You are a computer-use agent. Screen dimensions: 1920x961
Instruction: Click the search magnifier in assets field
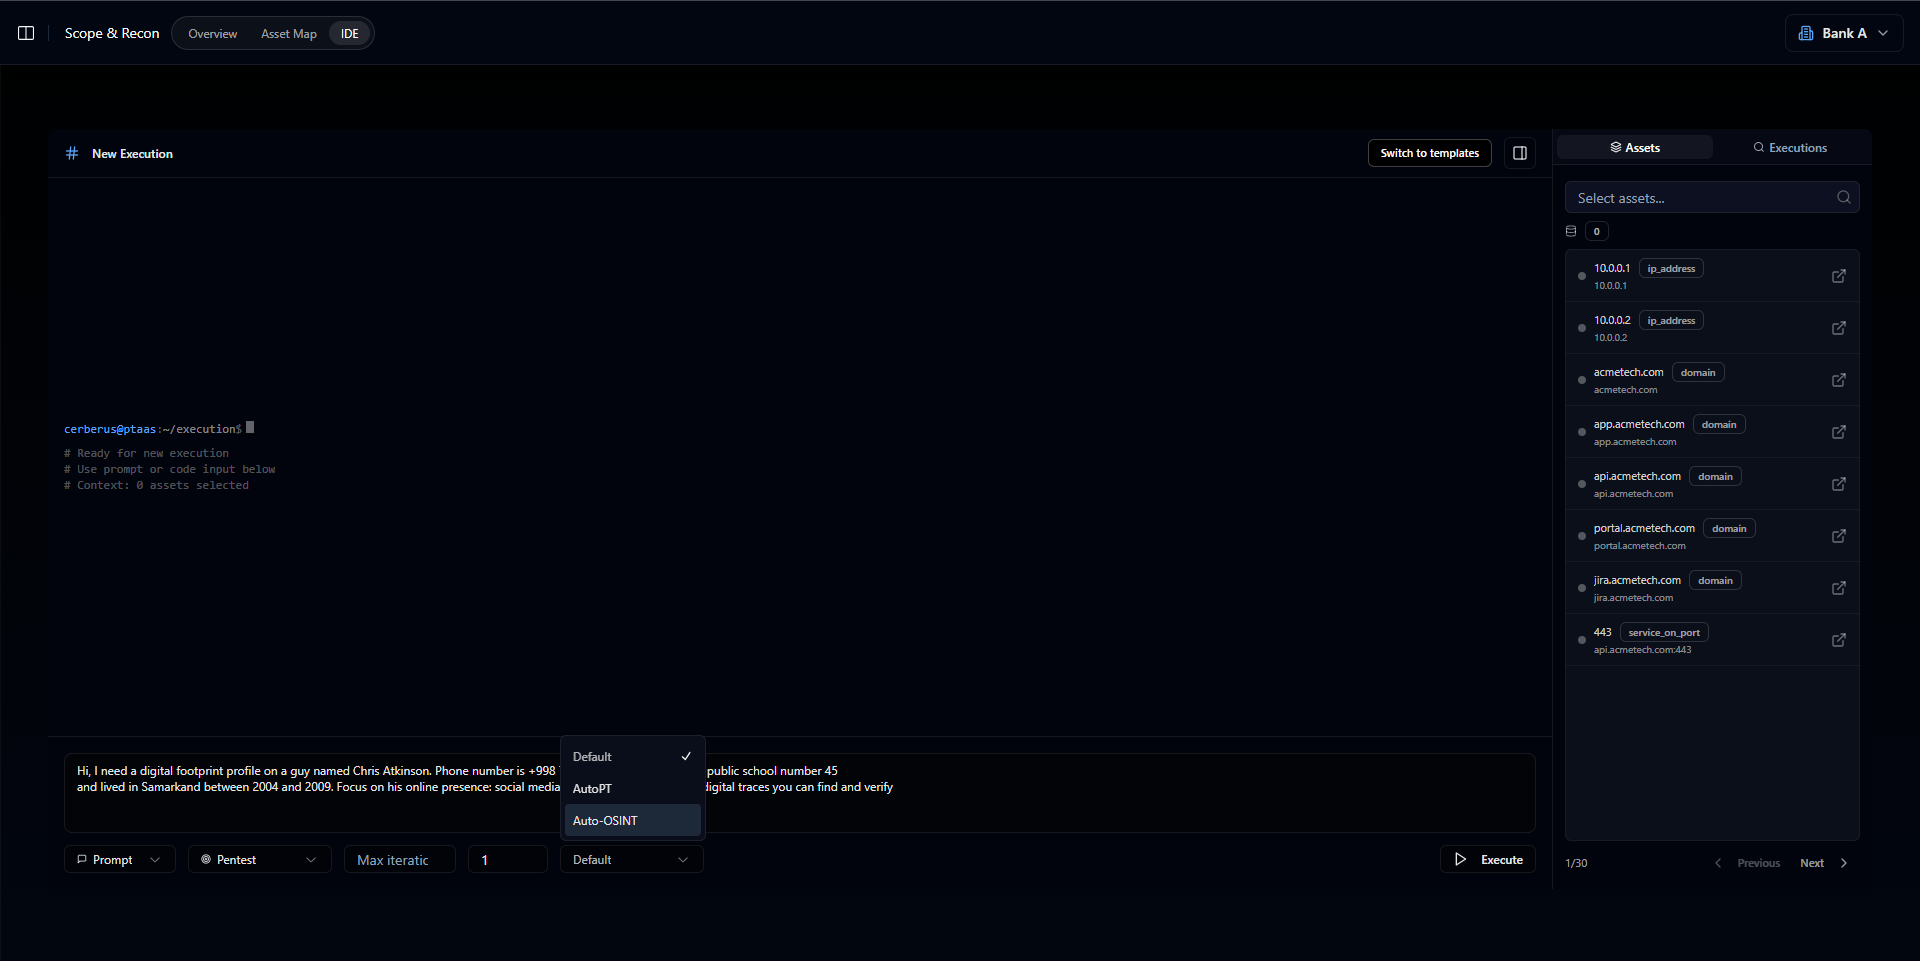coord(1844,197)
